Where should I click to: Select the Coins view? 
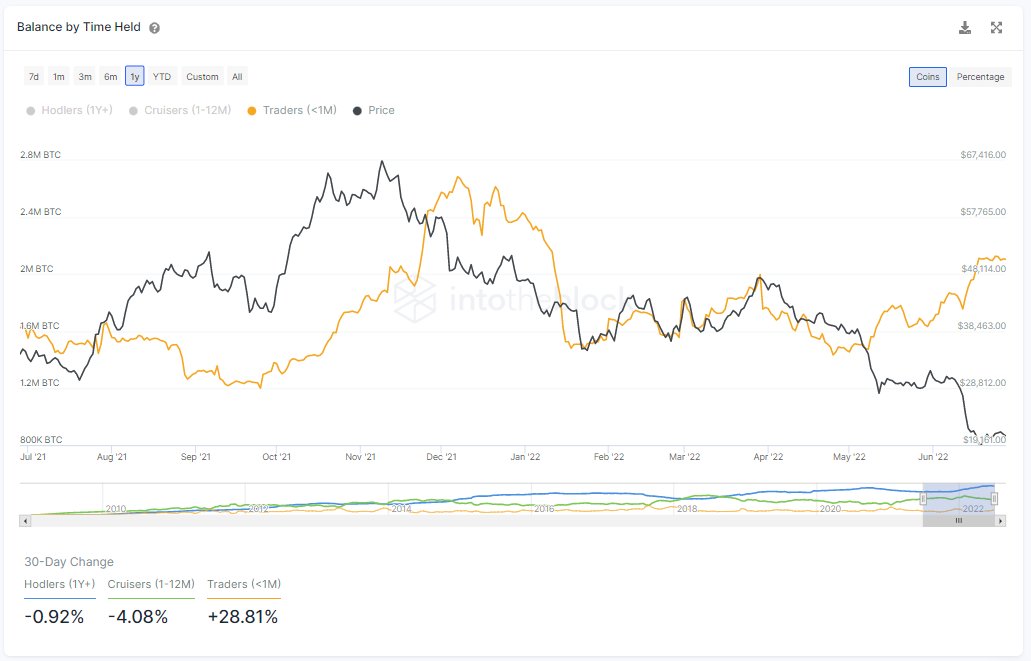point(928,77)
